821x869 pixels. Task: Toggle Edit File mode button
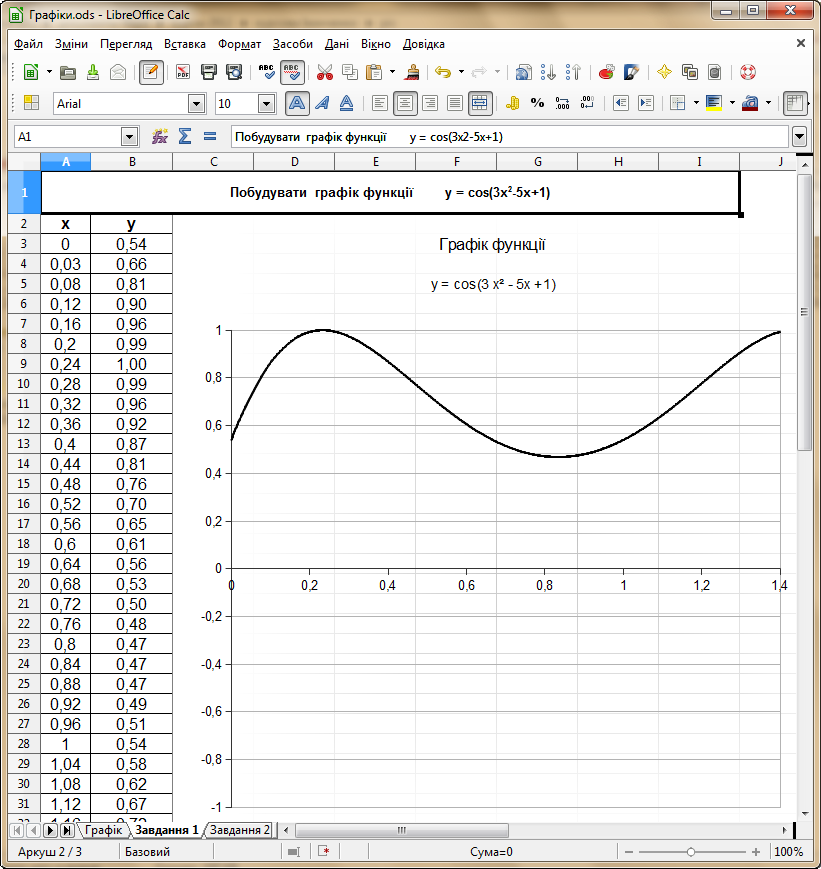click(x=151, y=72)
